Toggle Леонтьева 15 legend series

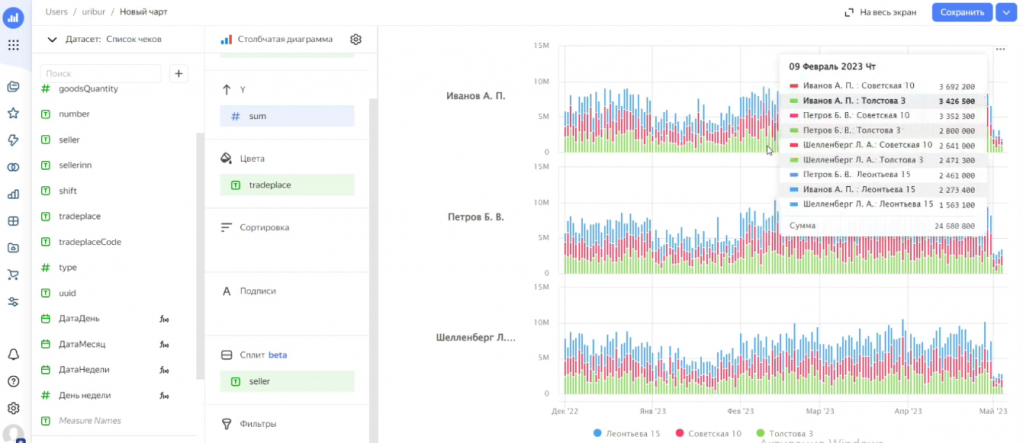(627, 433)
